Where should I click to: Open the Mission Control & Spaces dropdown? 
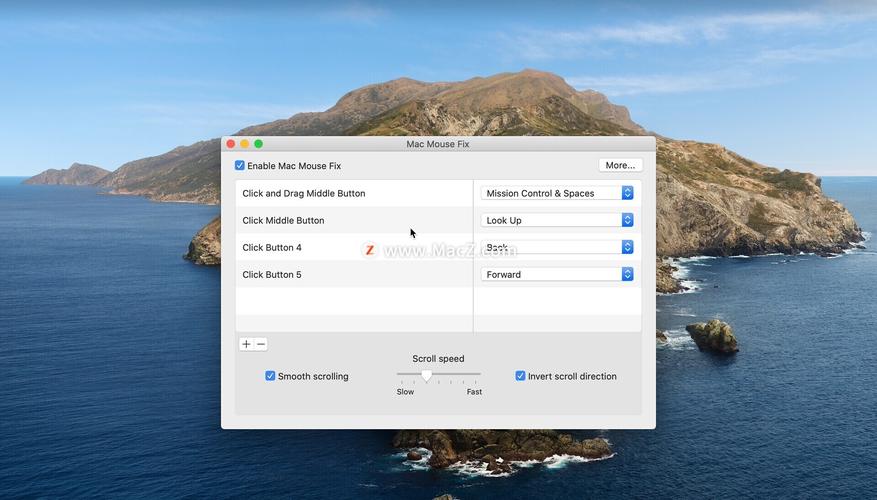pyautogui.click(x=557, y=193)
